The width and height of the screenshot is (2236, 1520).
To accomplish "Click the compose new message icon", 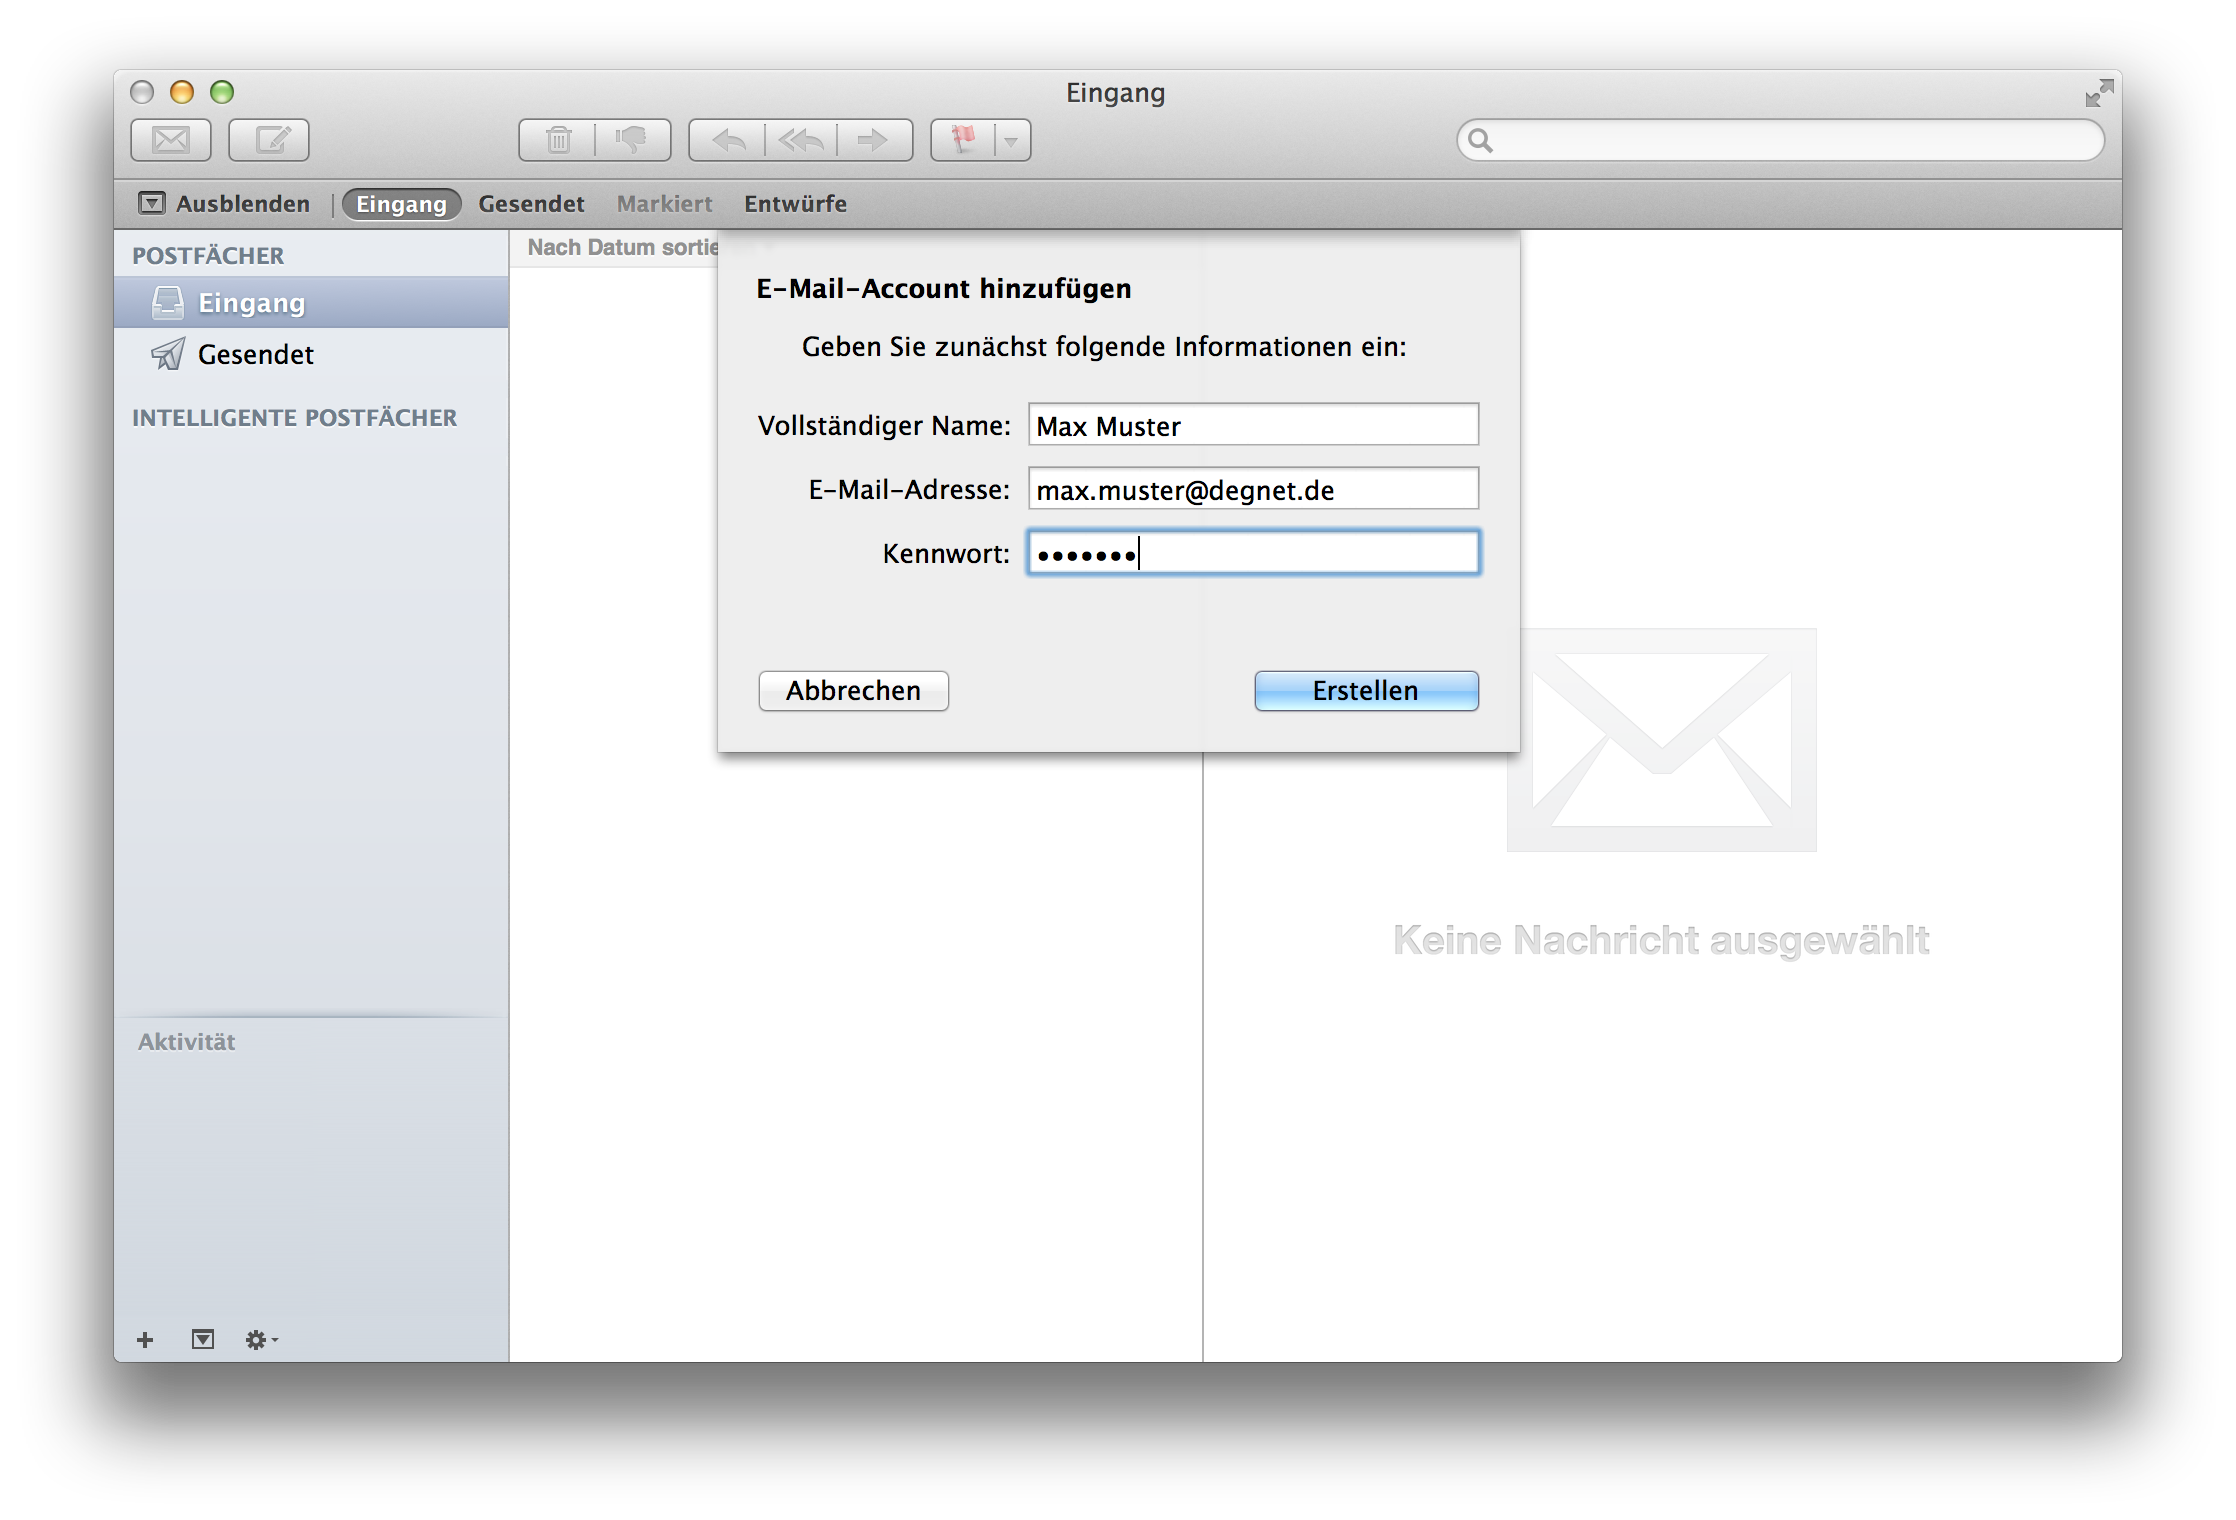I will point(269,140).
